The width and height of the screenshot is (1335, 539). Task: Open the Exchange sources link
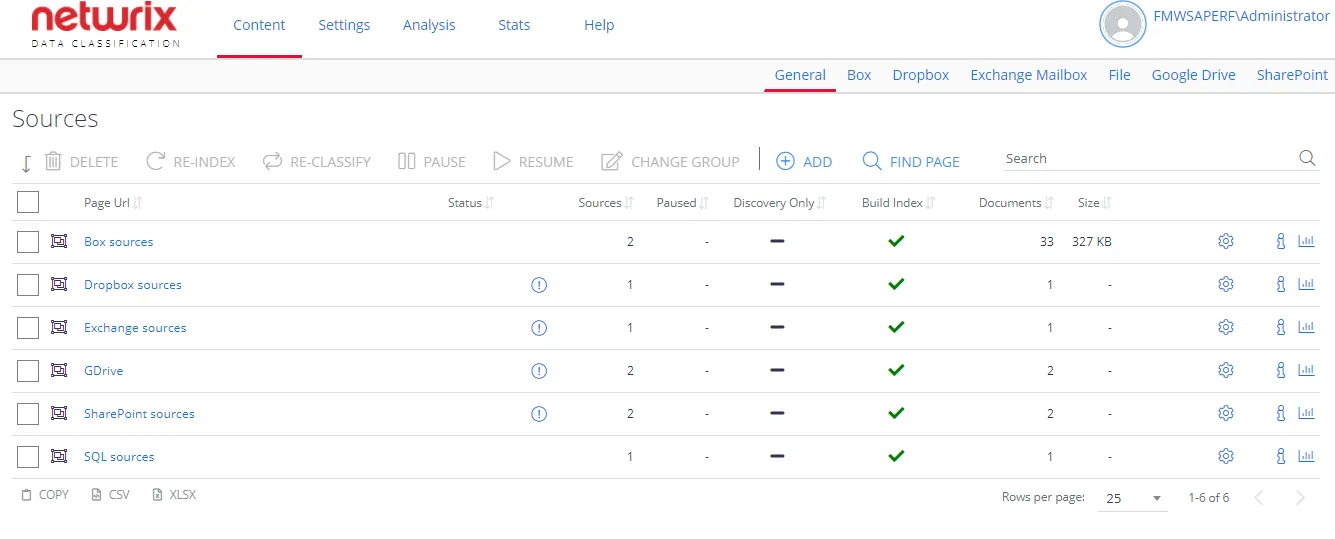tap(135, 328)
